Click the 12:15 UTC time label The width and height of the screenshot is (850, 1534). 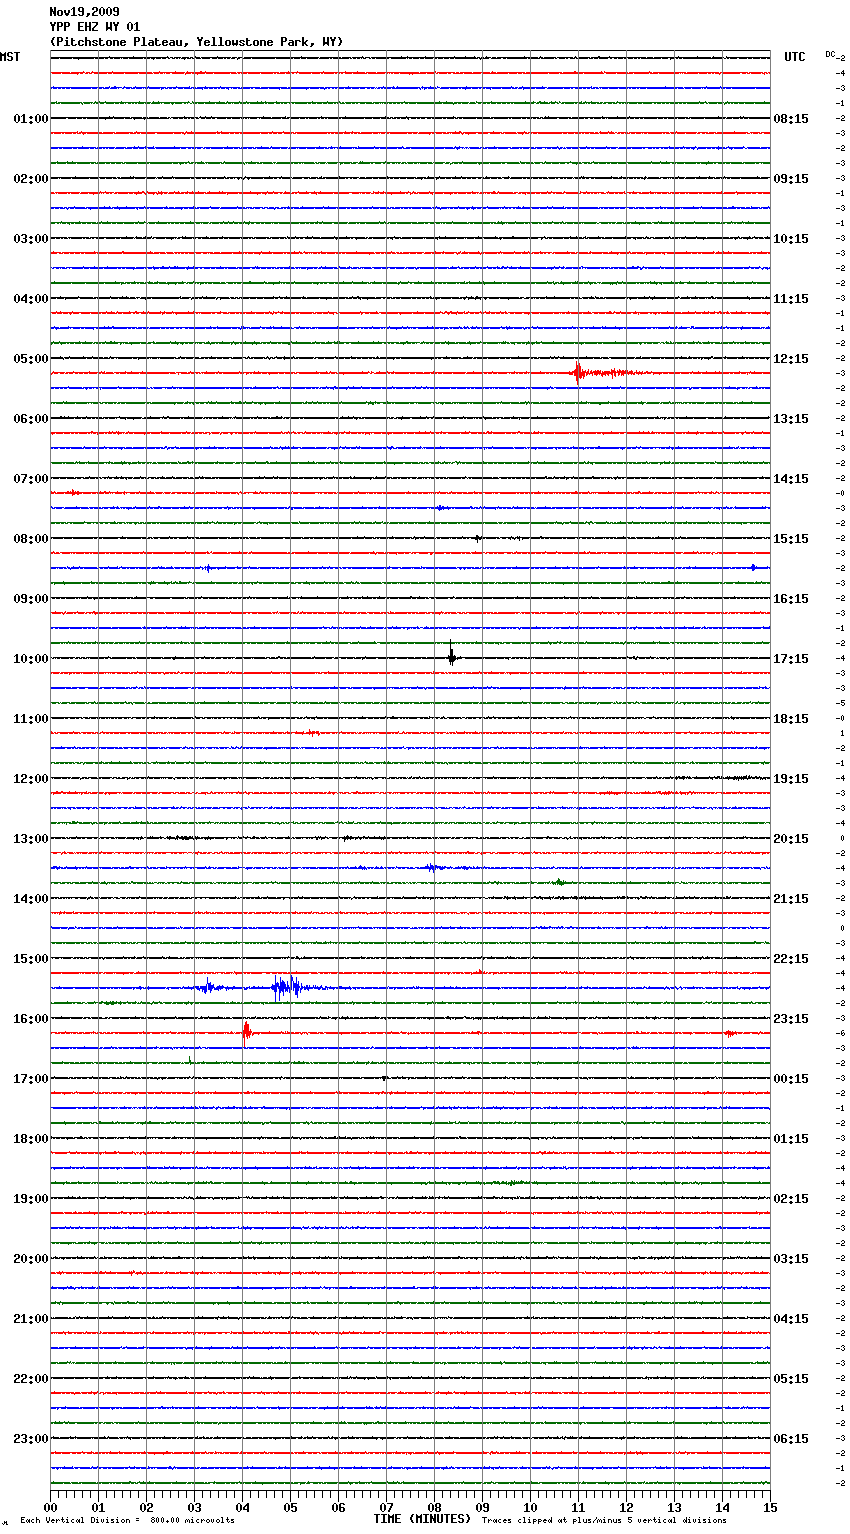coord(791,359)
